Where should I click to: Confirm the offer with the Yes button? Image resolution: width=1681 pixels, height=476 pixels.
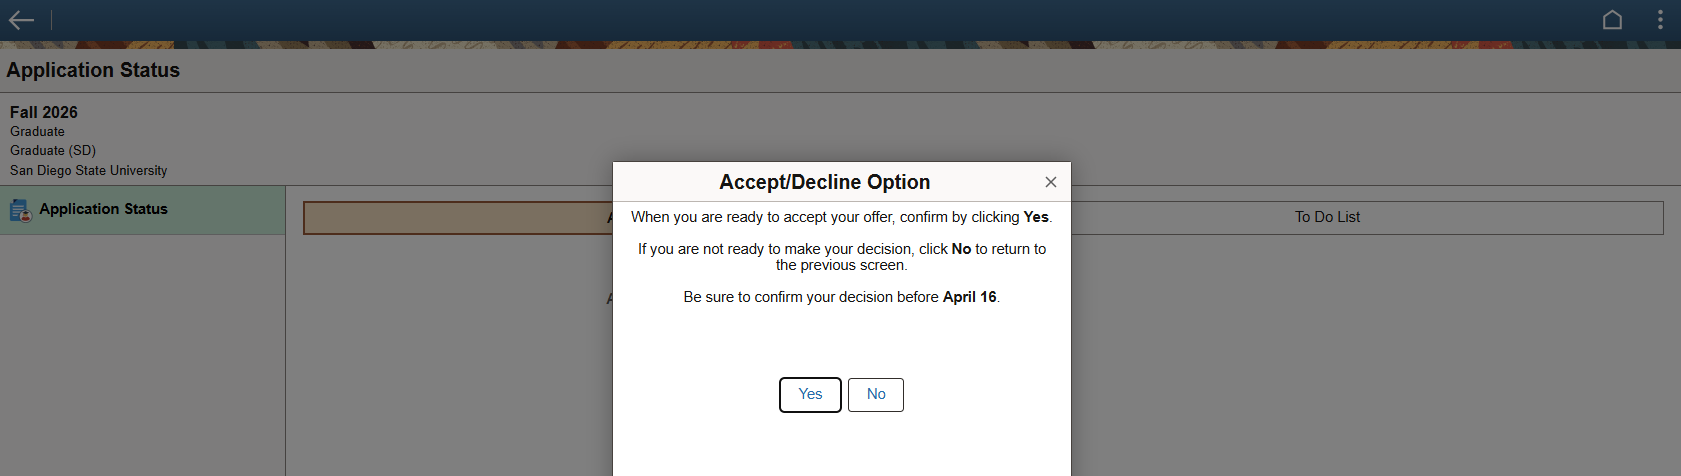[x=810, y=394]
